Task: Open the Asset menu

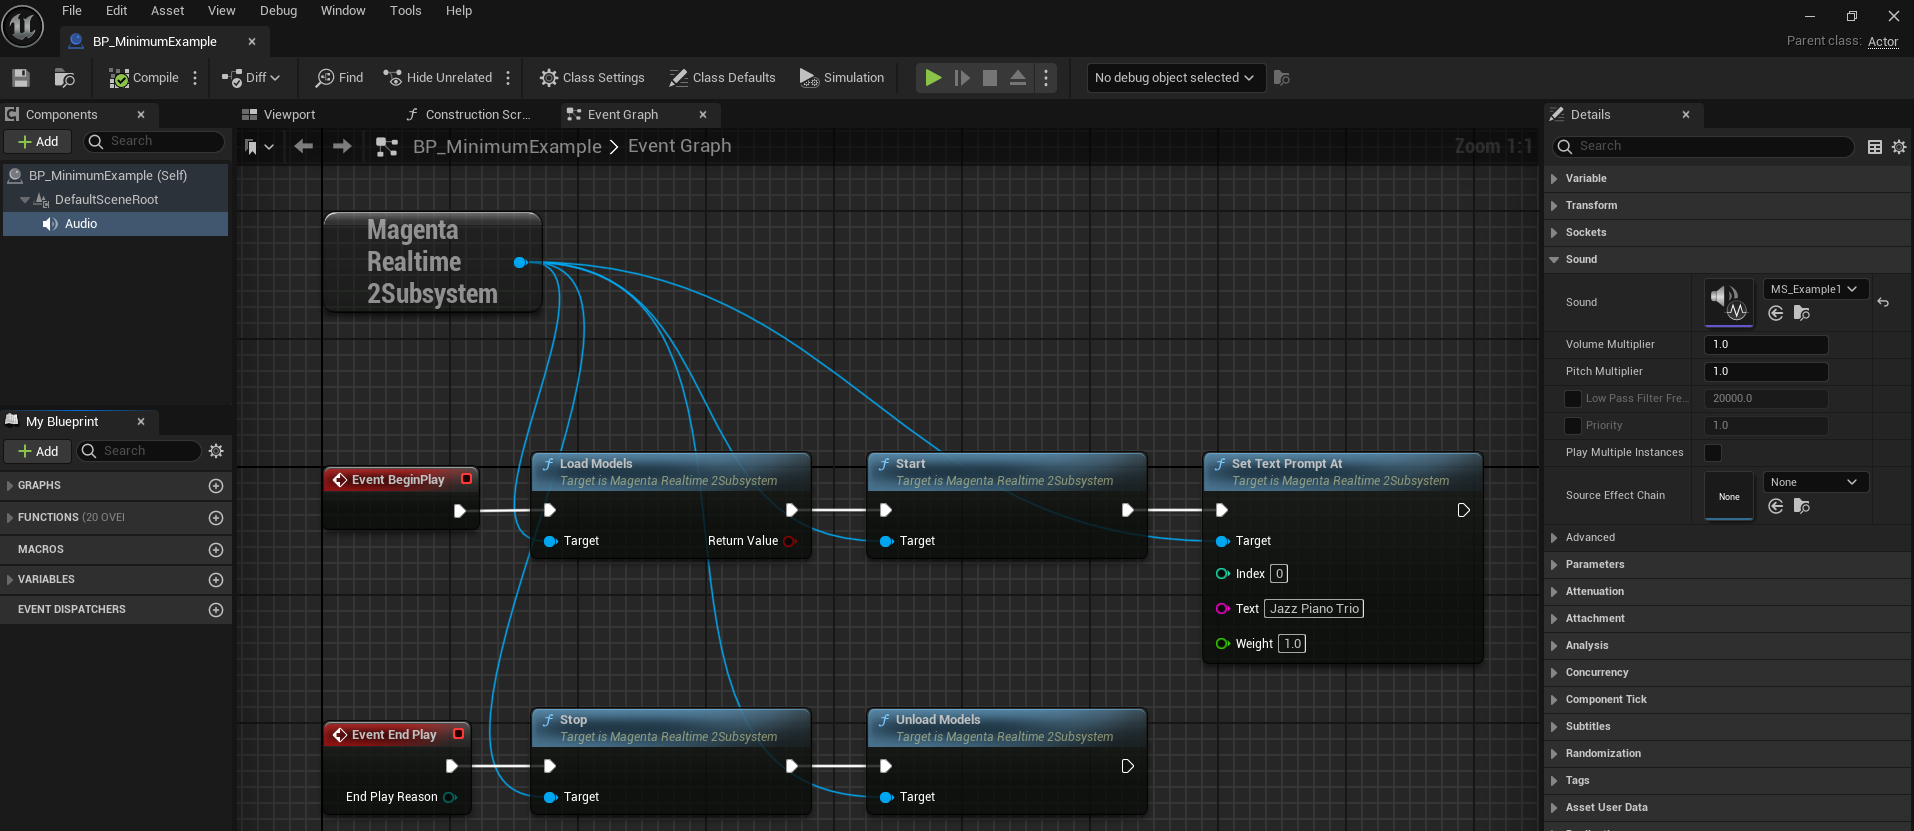Action: click(x=167, y=11)
